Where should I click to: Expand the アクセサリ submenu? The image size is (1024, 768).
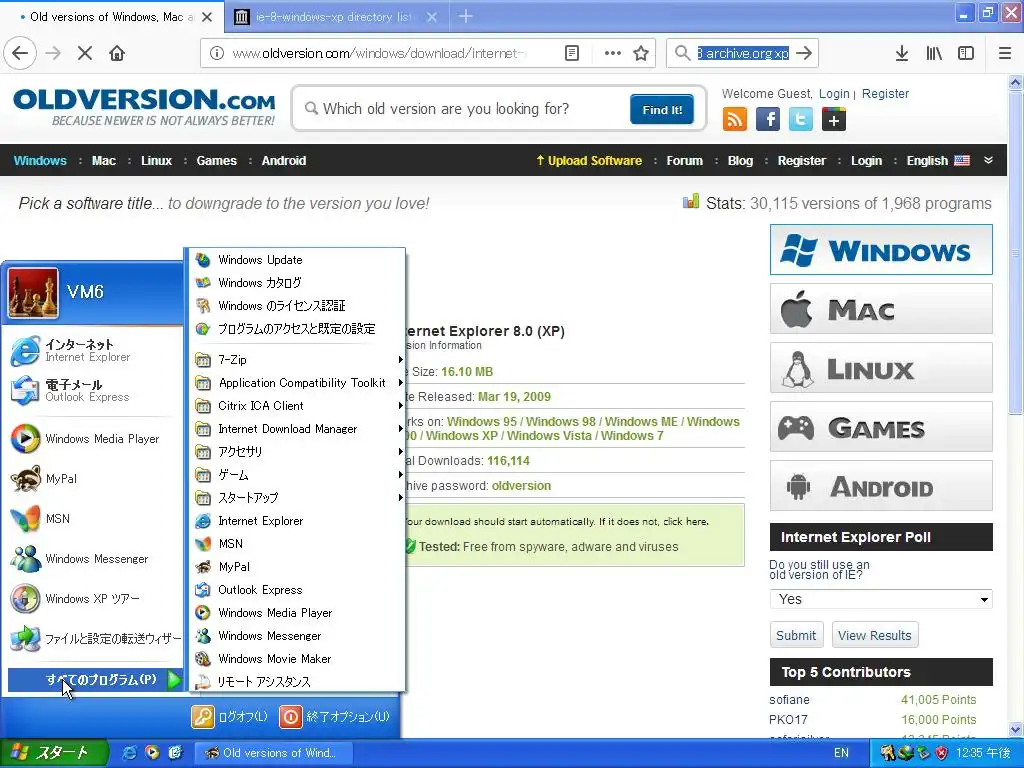coord(297,452)
